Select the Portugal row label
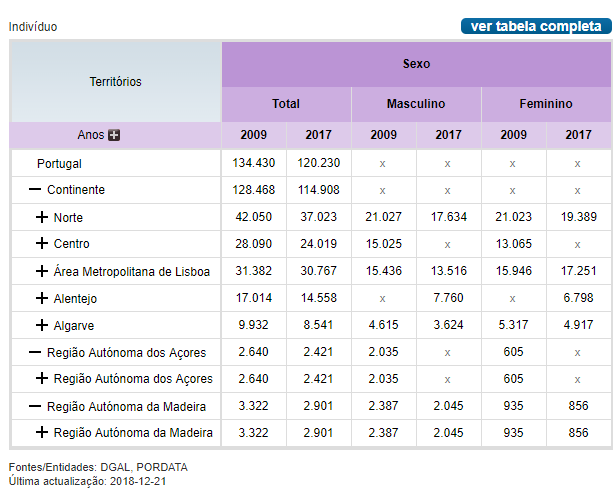The image size is (613, 490). [59, 163]
